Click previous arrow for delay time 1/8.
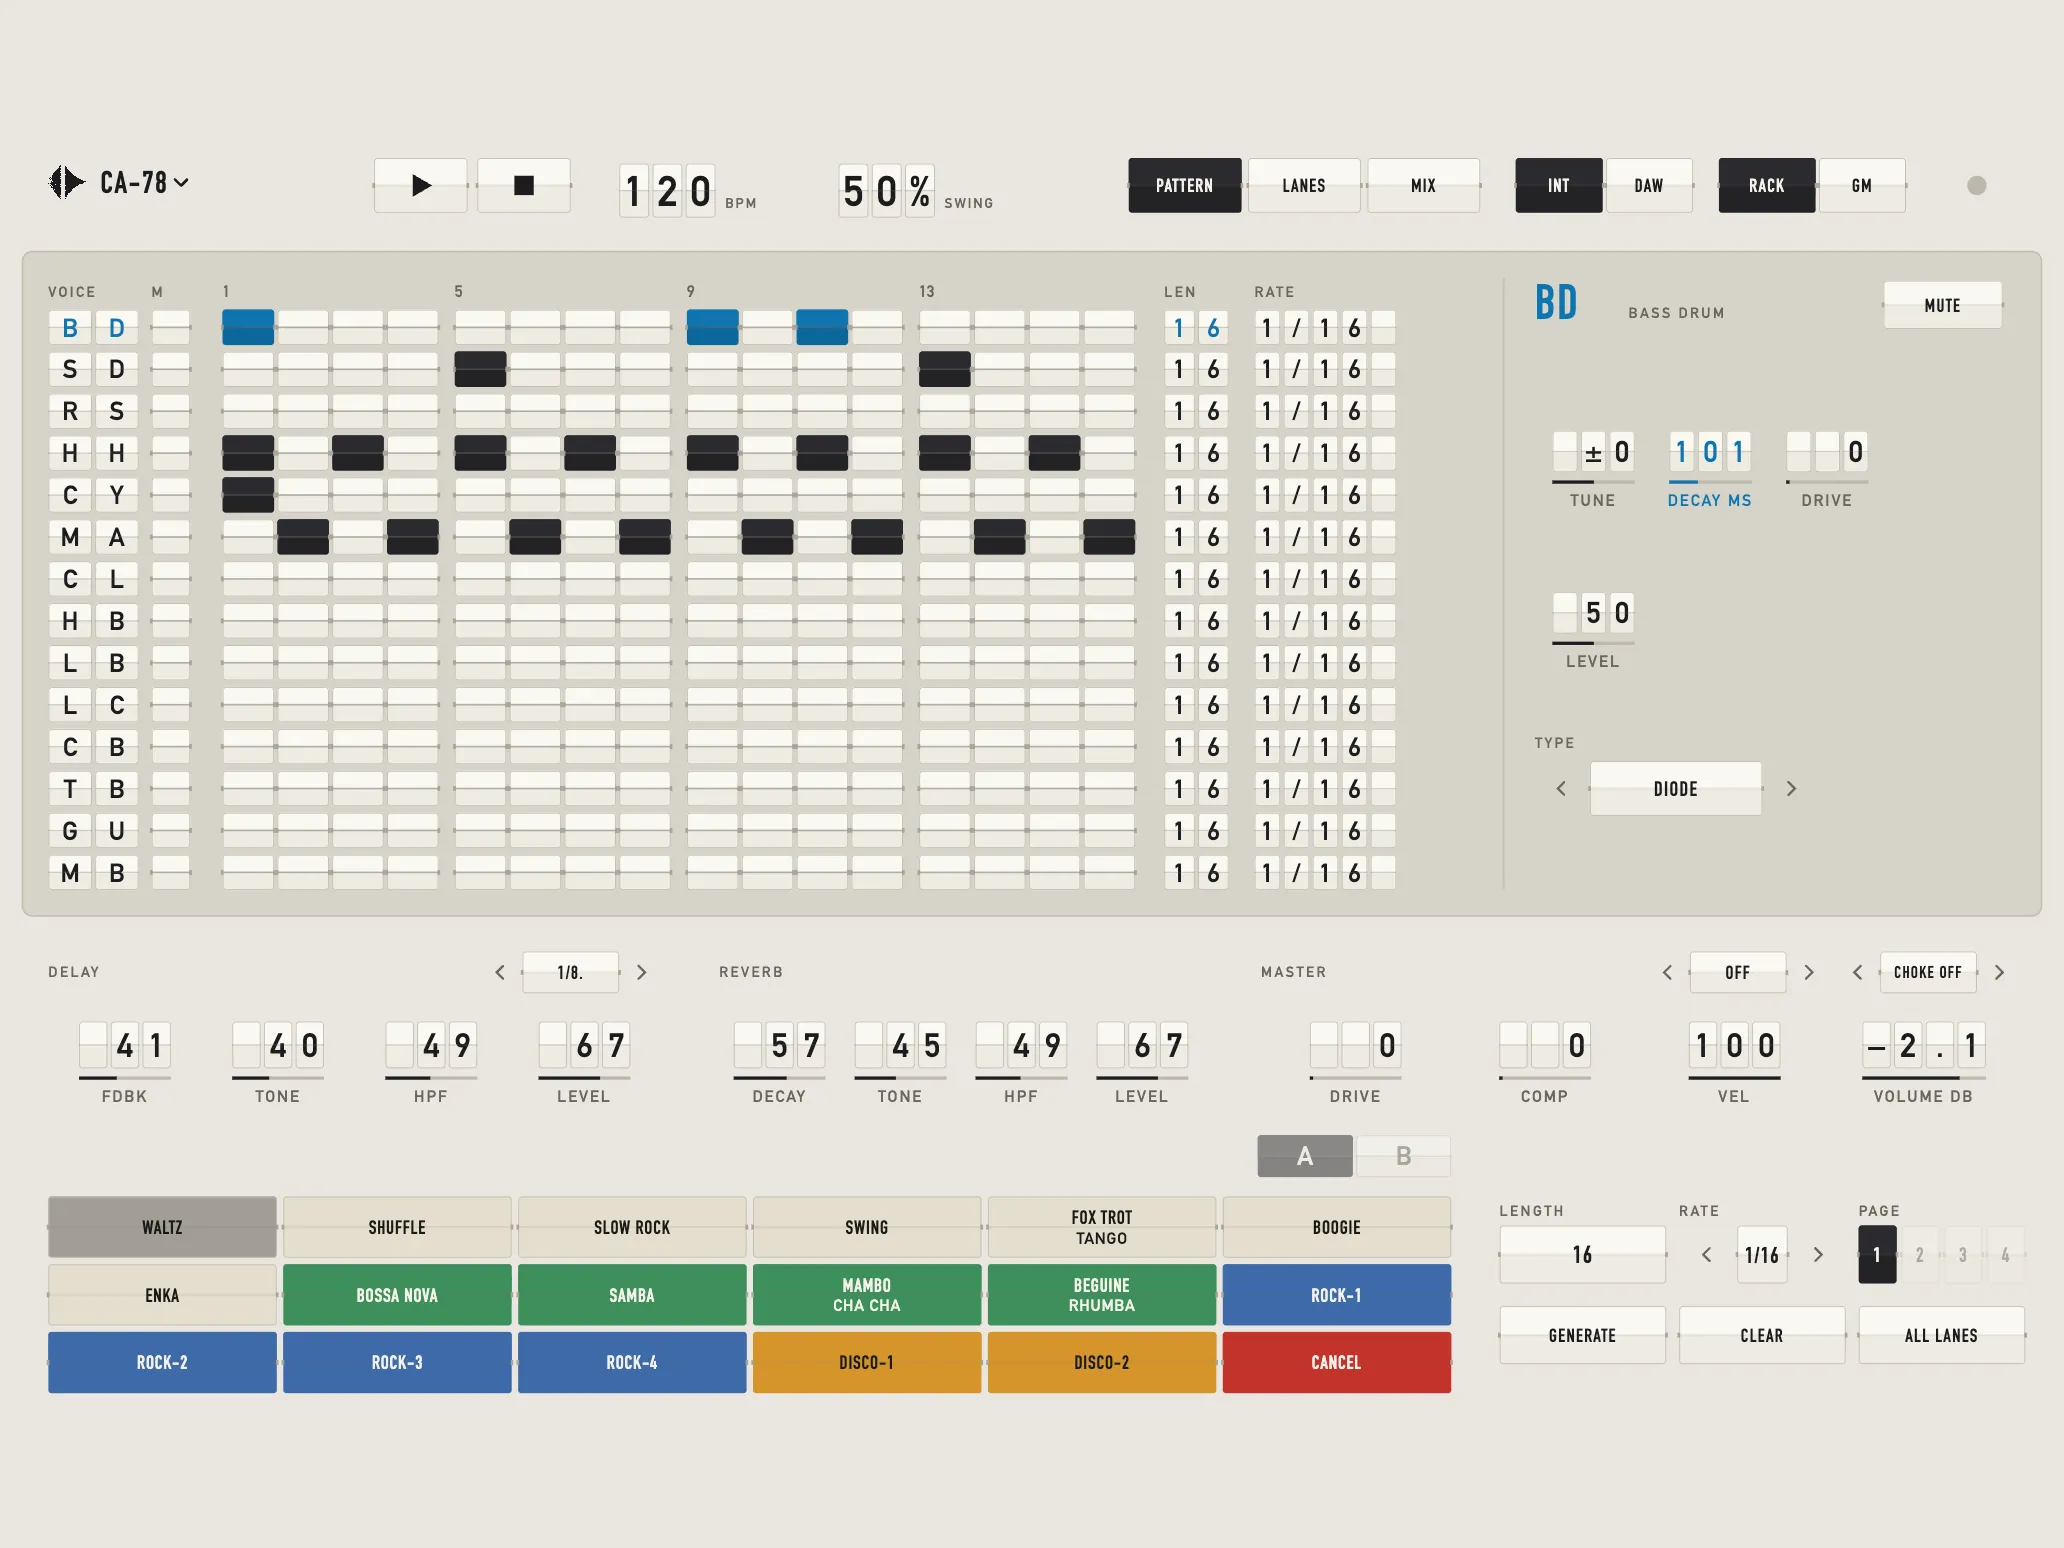Screen dimensions: 2064x1548 pyautogui.click(x=500, y=972)
